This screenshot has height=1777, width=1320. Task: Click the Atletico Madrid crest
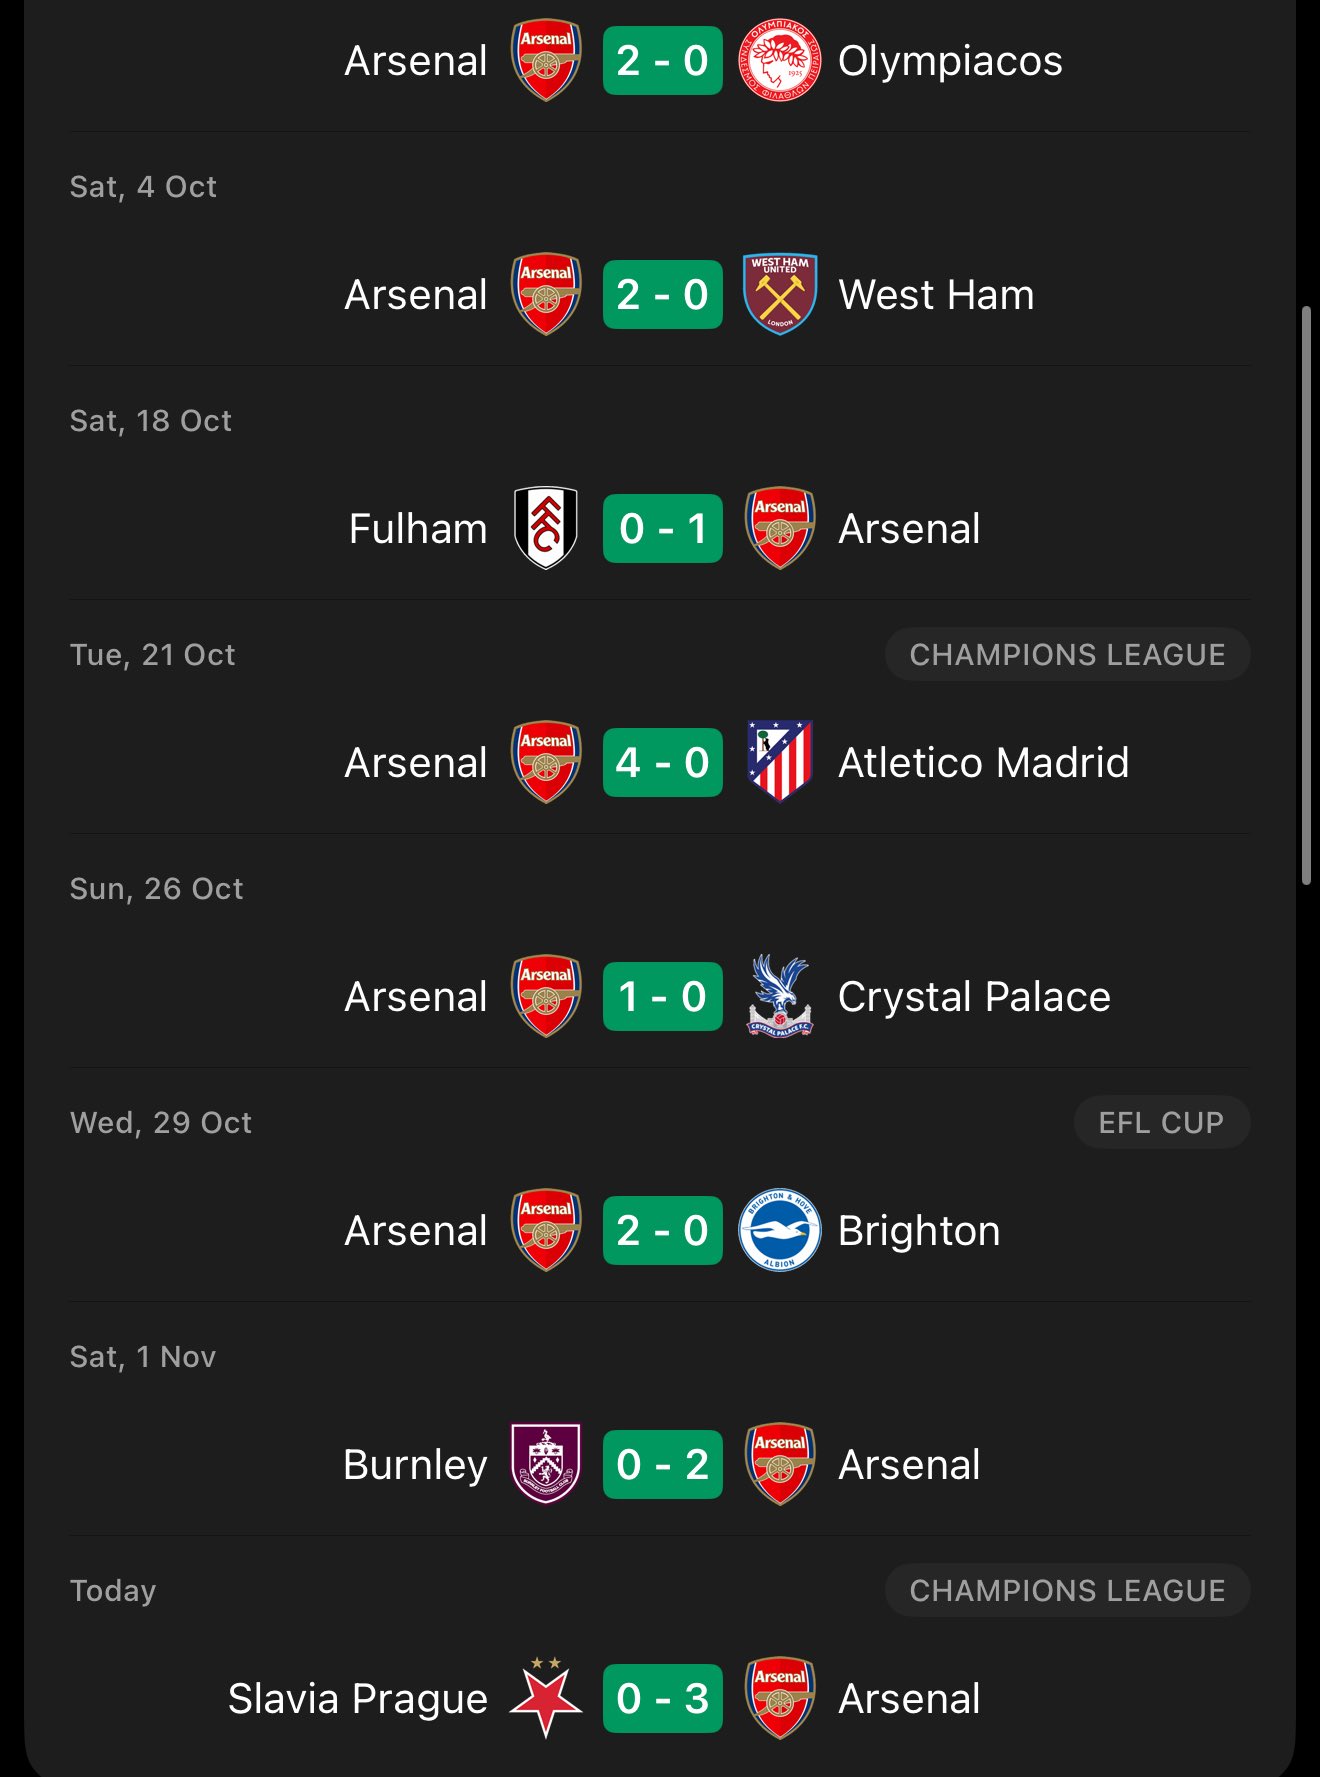(x=780, y=762)
